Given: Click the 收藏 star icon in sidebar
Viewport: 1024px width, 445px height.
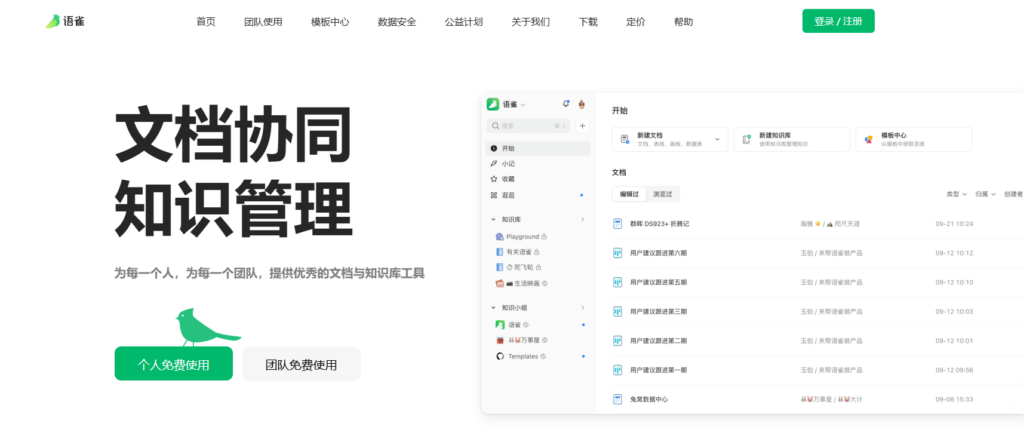Looking at the screenshot, I should tap(493, 179).
